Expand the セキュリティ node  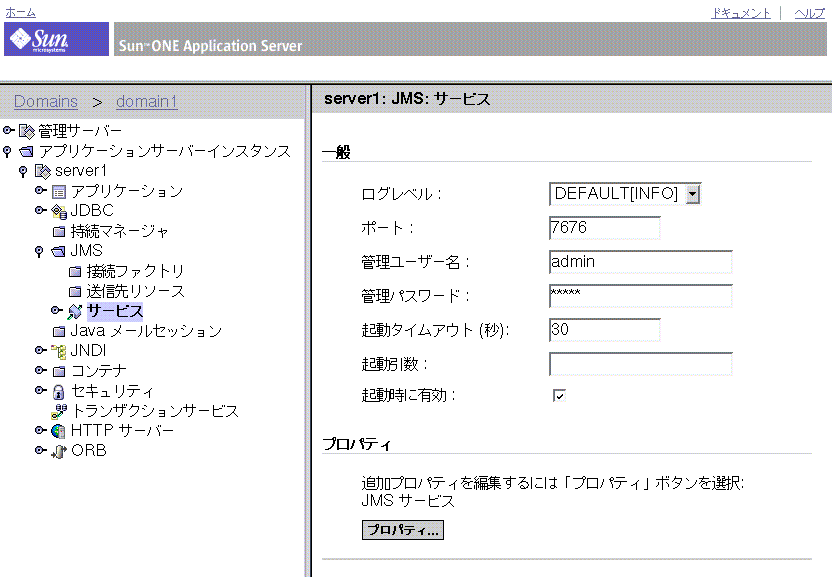[x=40, y=391]
